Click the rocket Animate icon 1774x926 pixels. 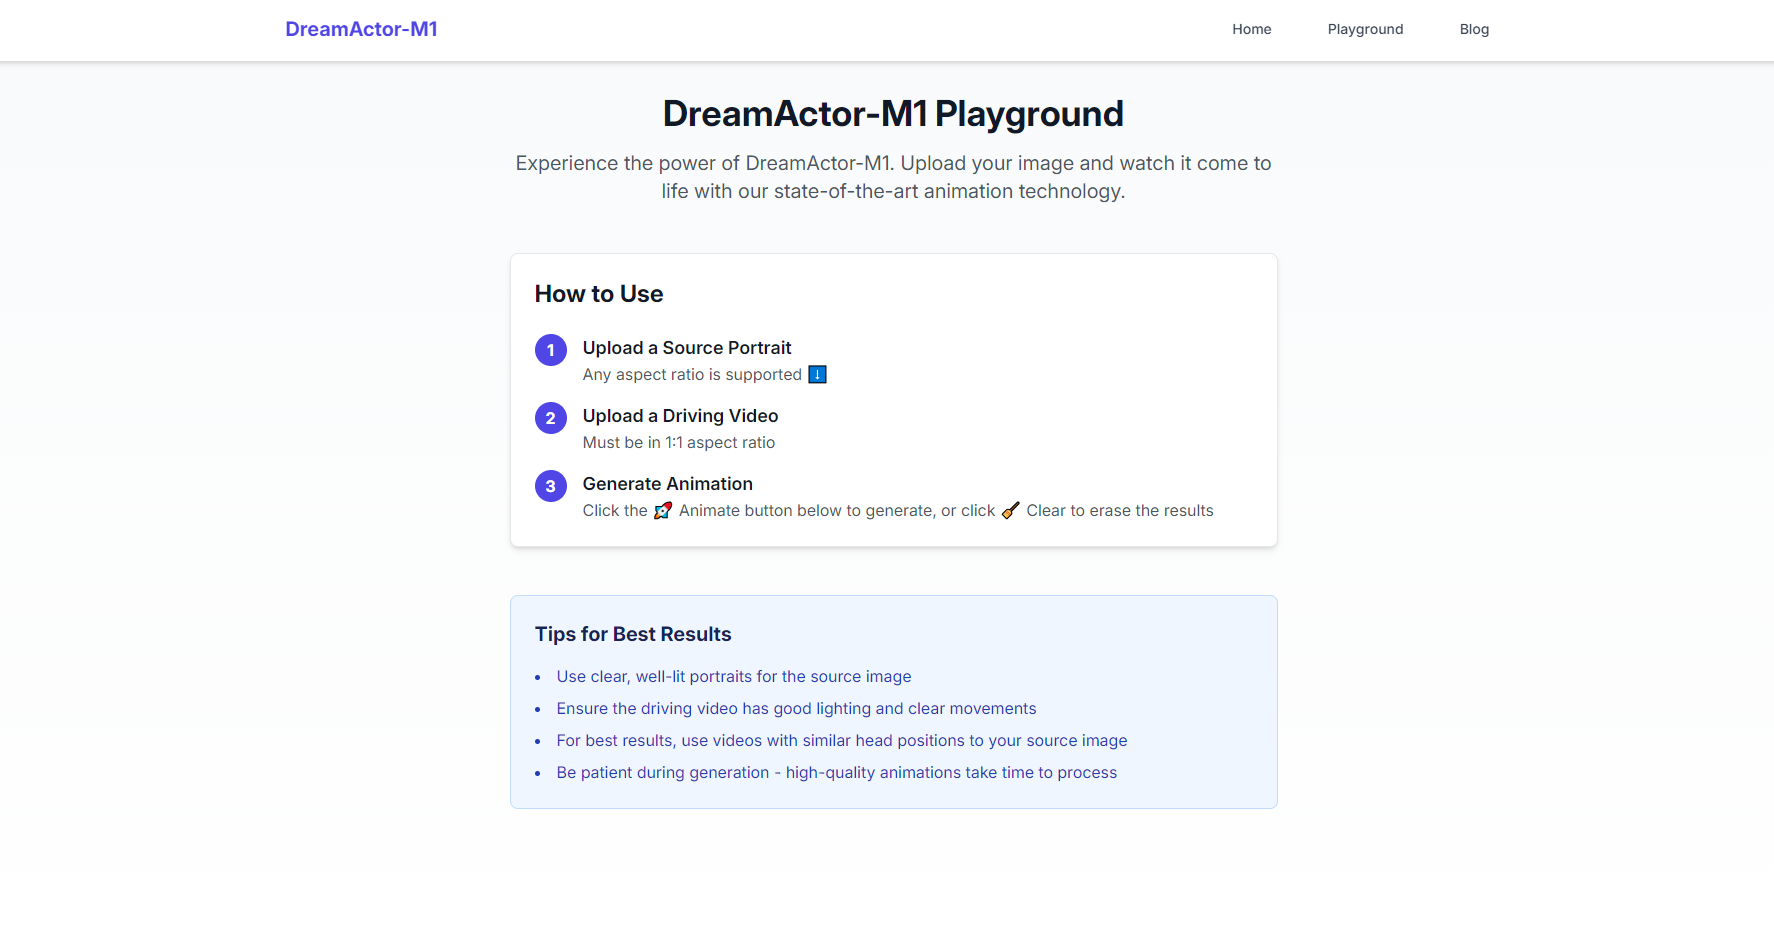[663, 510]
